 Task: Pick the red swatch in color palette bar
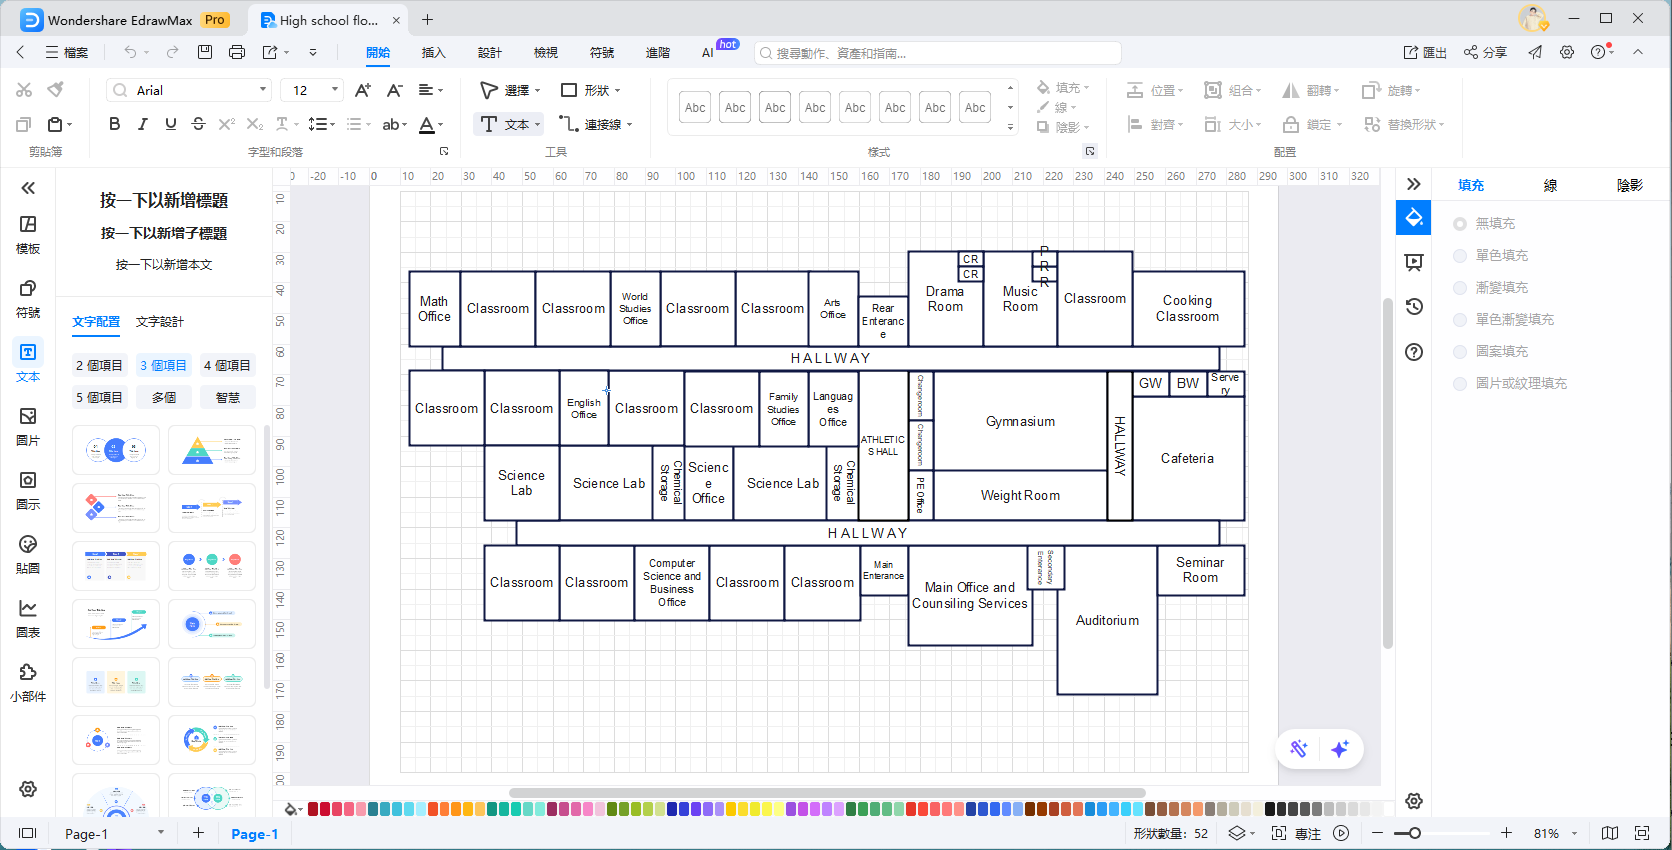point(313,809)
